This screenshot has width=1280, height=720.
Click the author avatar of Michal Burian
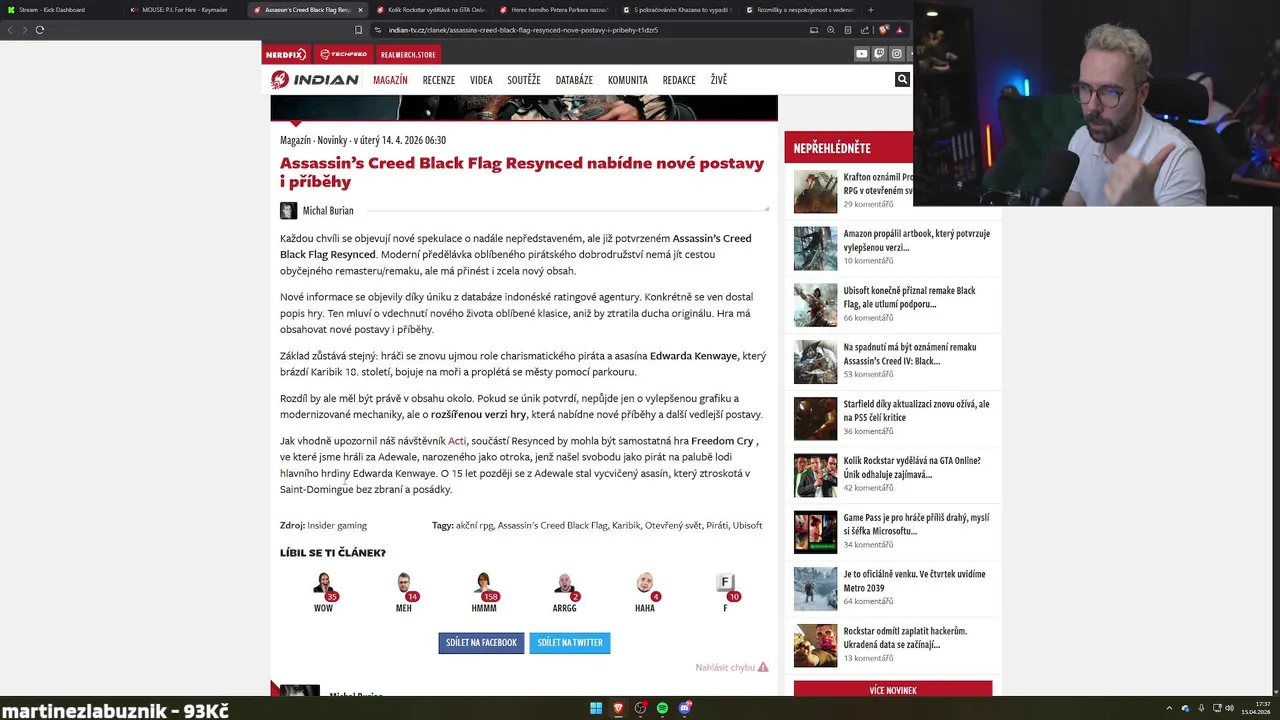pyautogui.click(x=288, y=210)
